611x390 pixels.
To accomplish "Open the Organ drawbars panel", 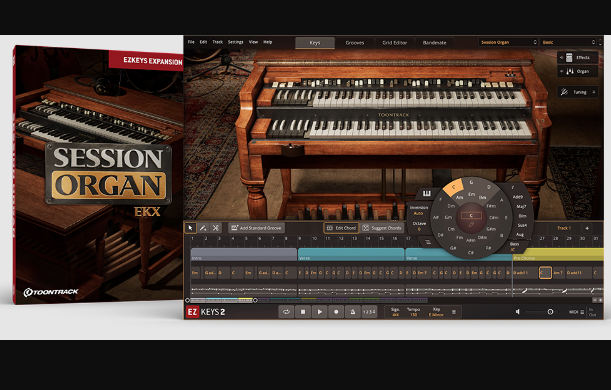I will click(x=578, y=71).
